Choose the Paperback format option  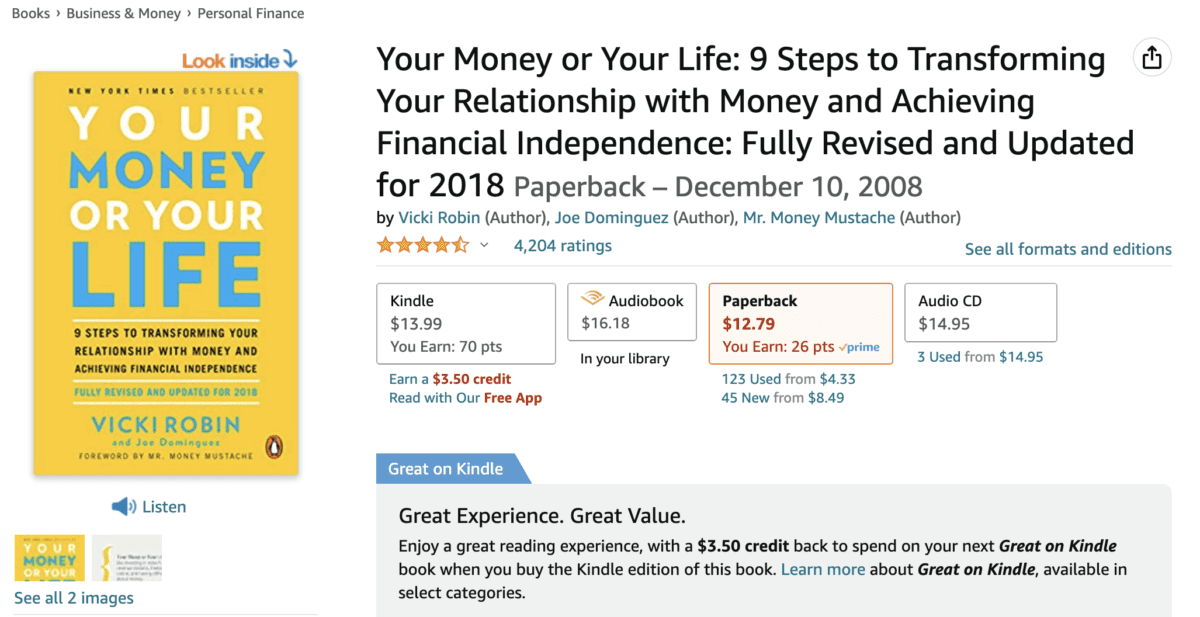click(x=800, y=323)
